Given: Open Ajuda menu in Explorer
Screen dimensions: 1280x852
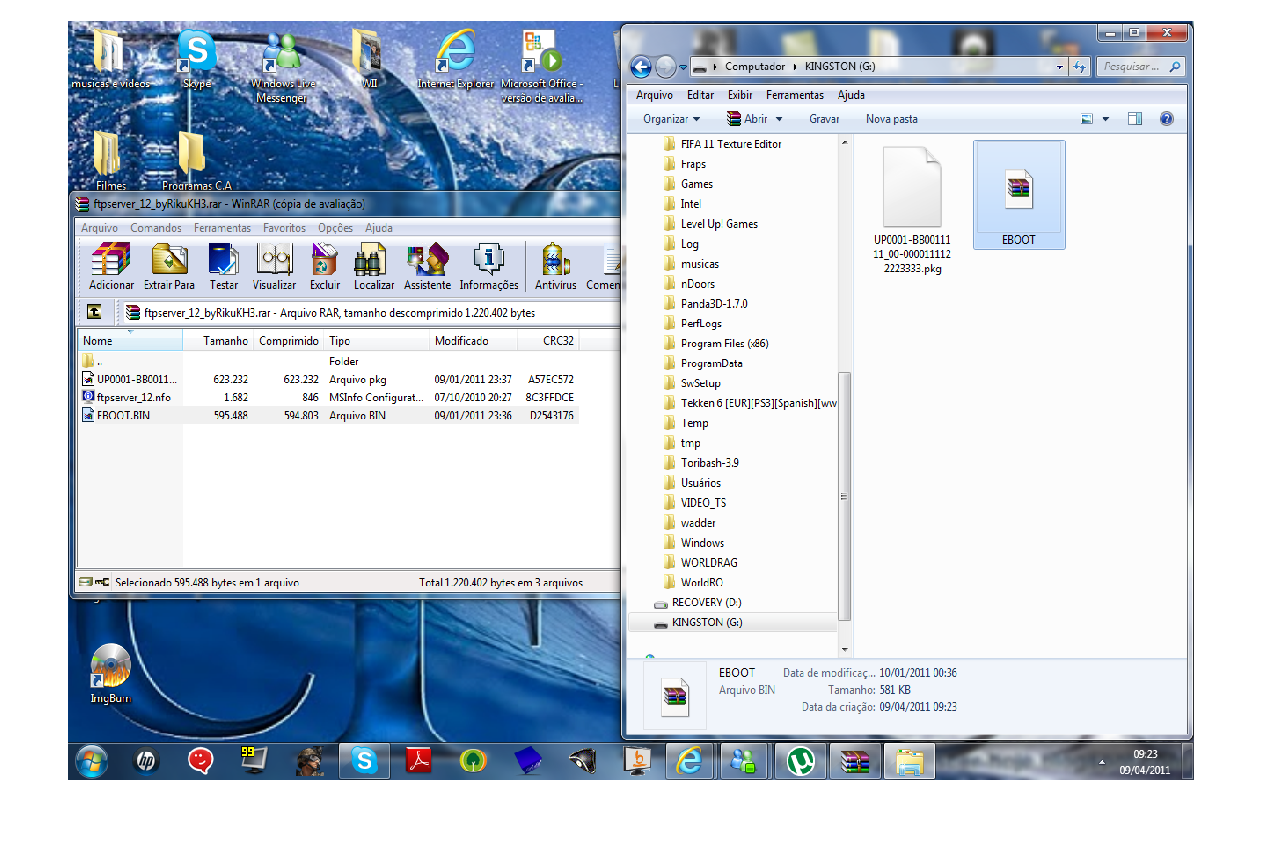Looking at the screenshot, I should pyautogui.click(x=851, y=95).
